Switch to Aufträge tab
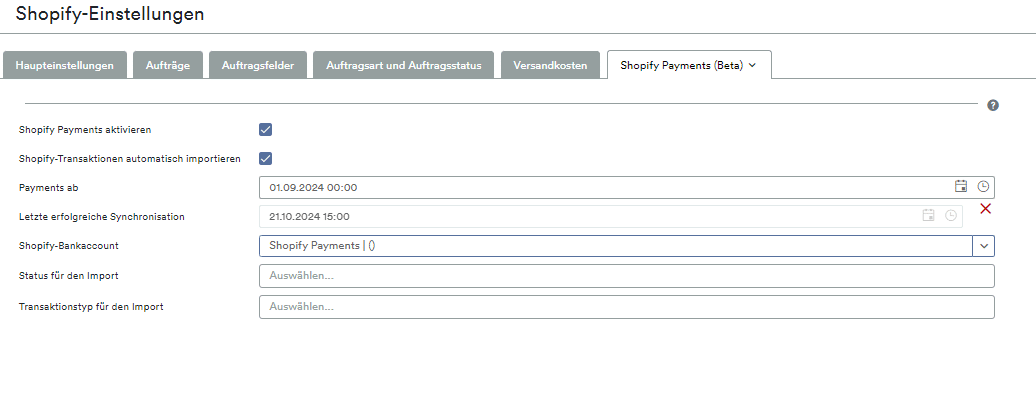This screenshot has width=1036, height=399. (x=168, y=65)
